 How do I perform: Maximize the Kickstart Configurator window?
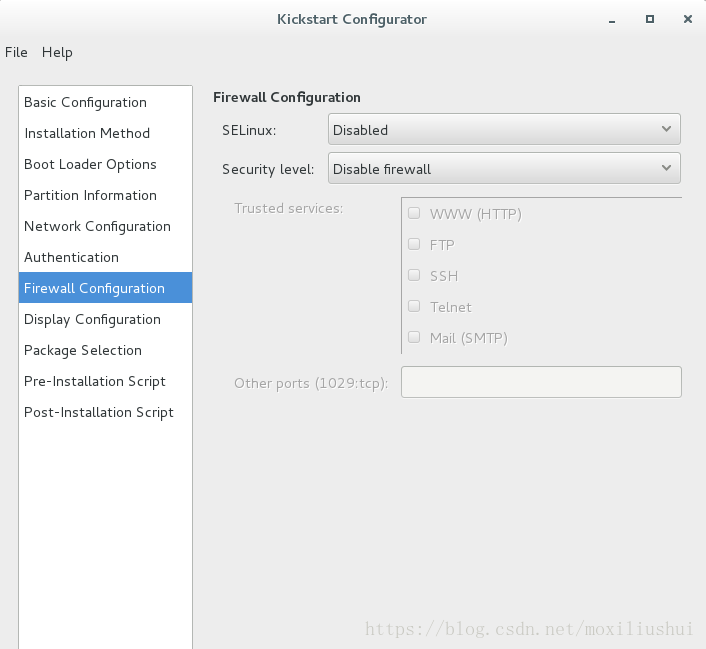[x=649, y=19]
